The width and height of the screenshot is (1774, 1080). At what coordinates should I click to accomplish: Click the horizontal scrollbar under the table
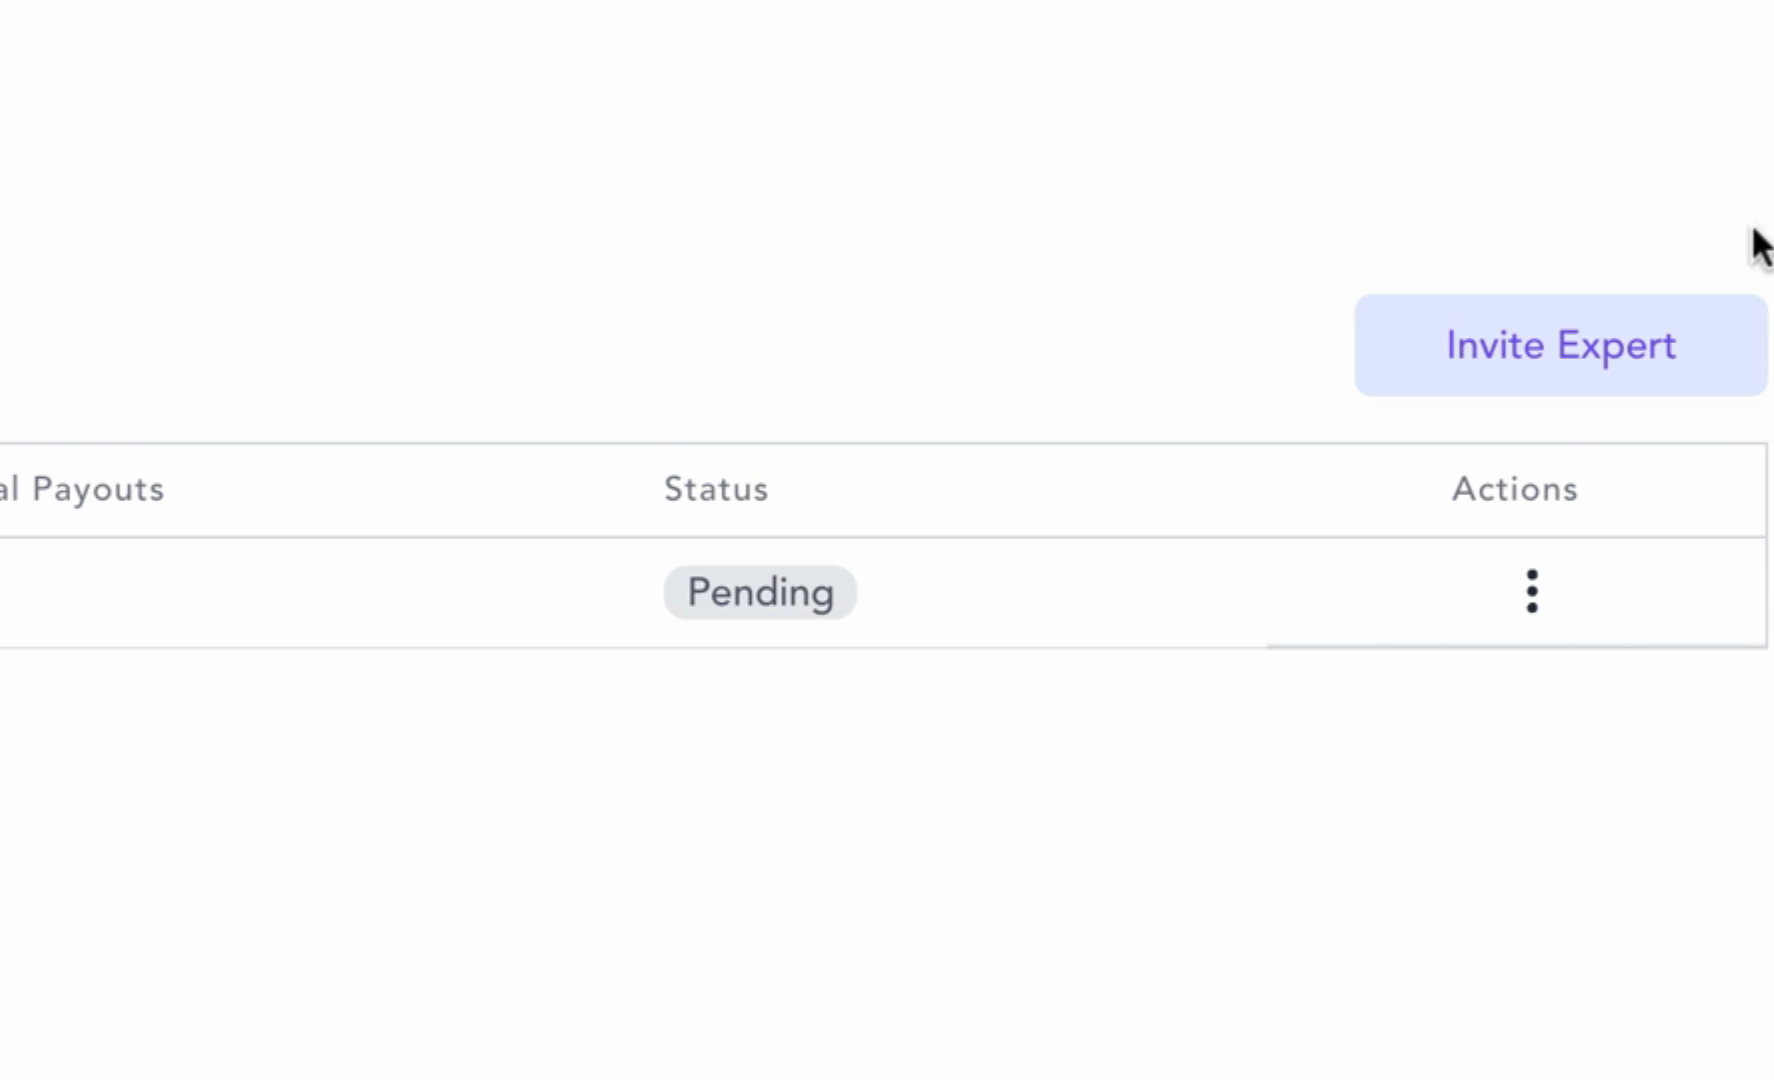click(1514, 647)
